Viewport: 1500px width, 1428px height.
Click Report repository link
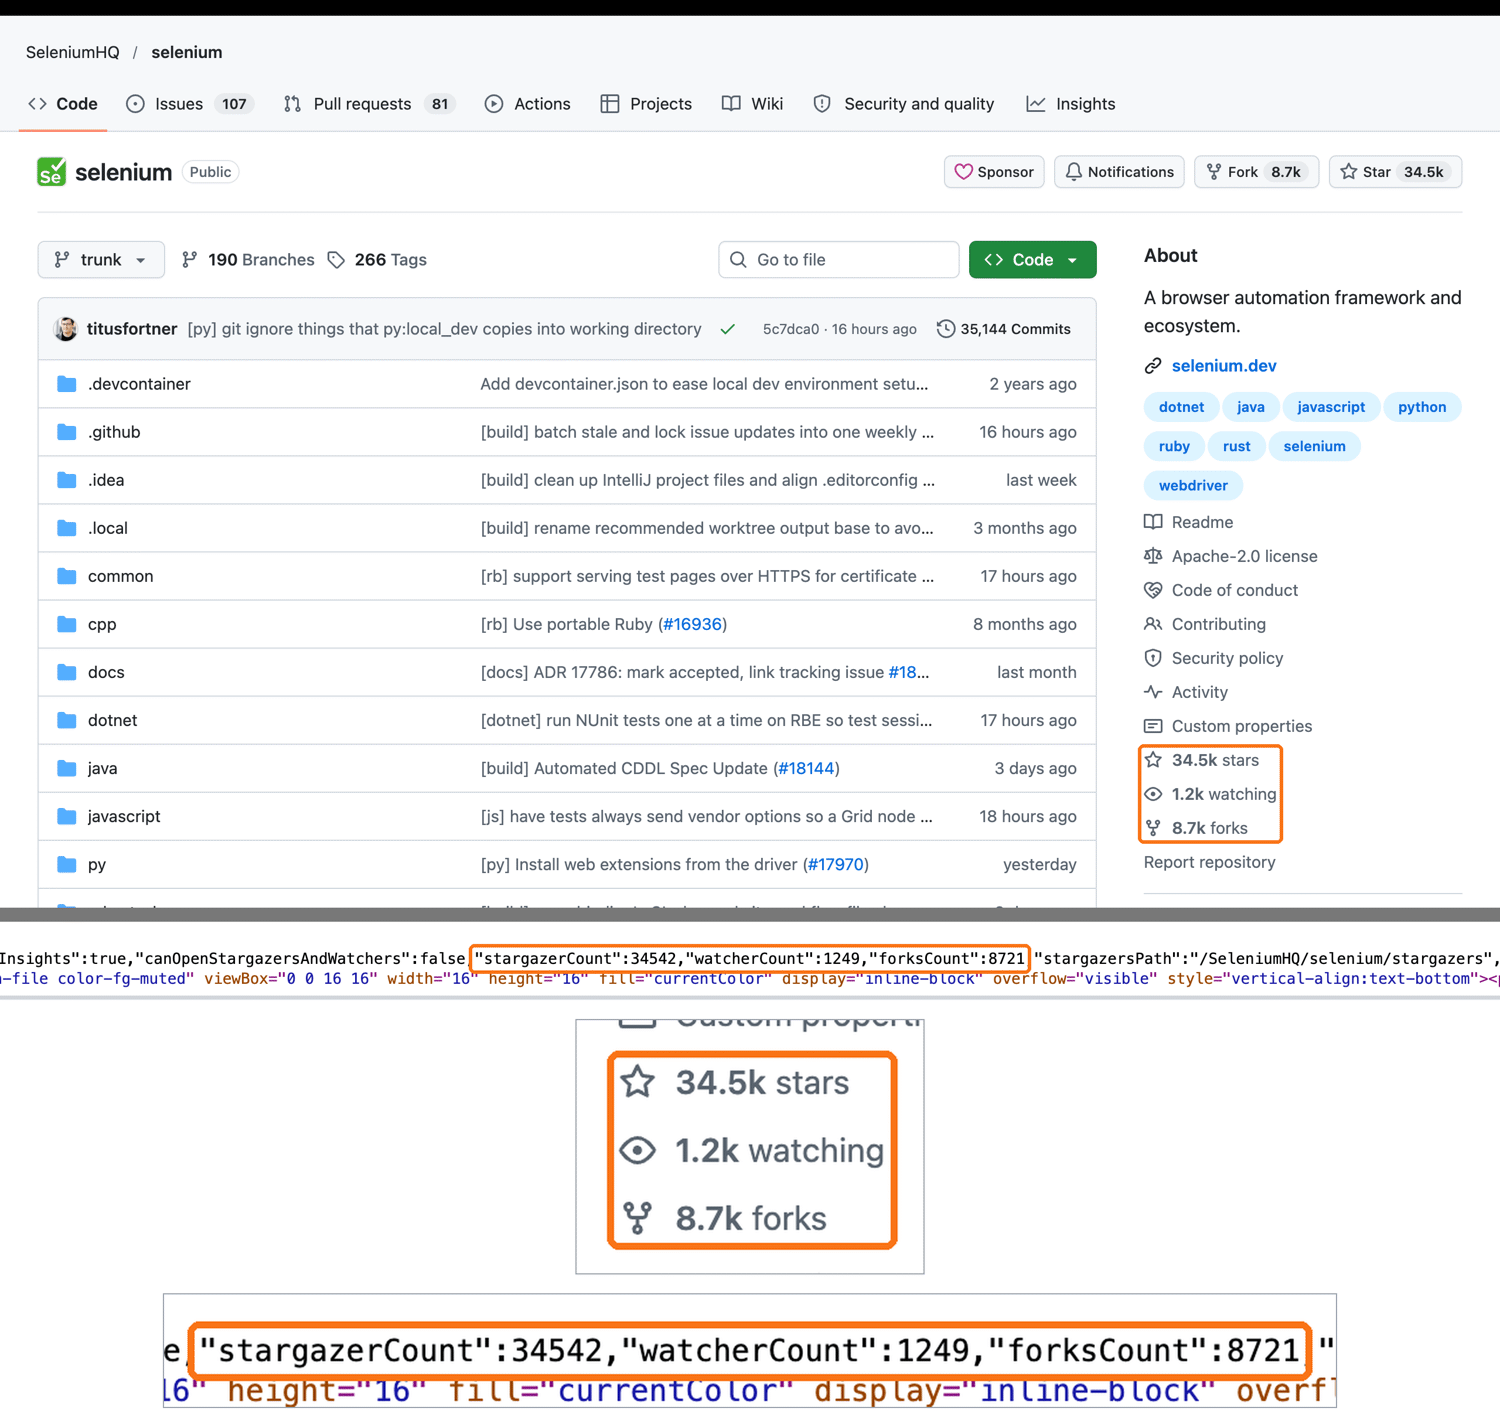(x=1210, y=862)
